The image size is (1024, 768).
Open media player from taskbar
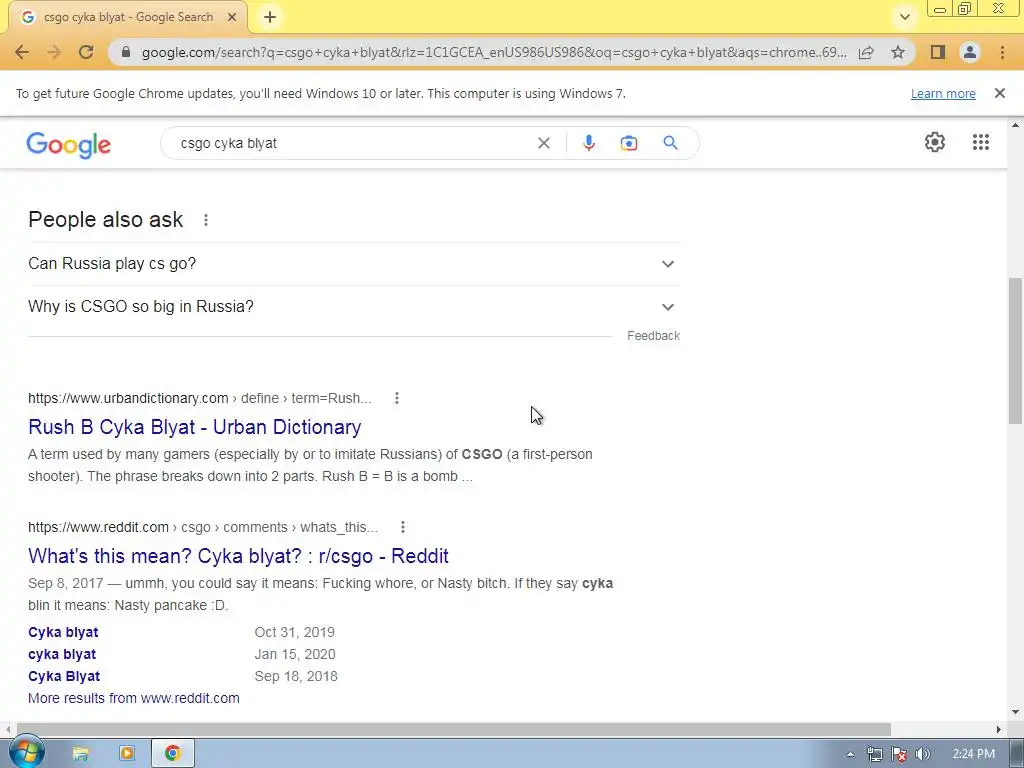127,754
